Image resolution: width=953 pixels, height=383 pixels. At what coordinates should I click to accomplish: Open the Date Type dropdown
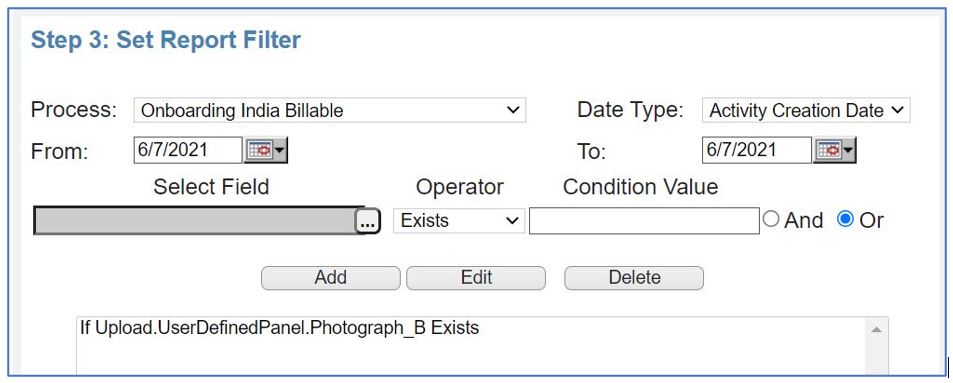806,110
